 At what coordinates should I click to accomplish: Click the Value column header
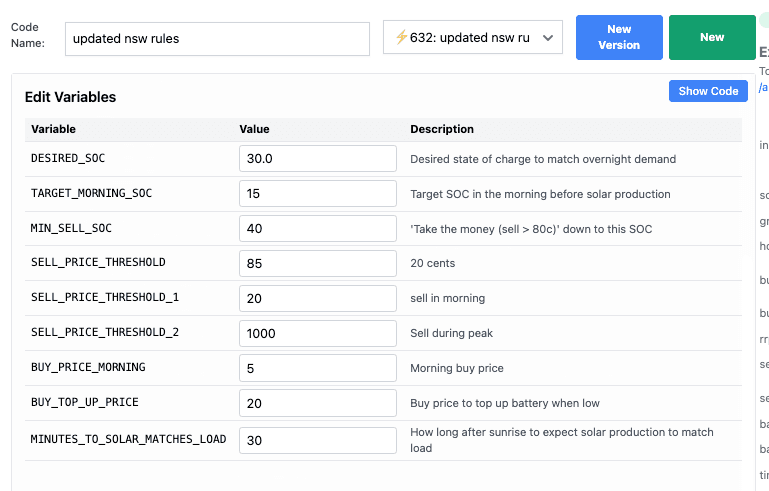point(254,129)
